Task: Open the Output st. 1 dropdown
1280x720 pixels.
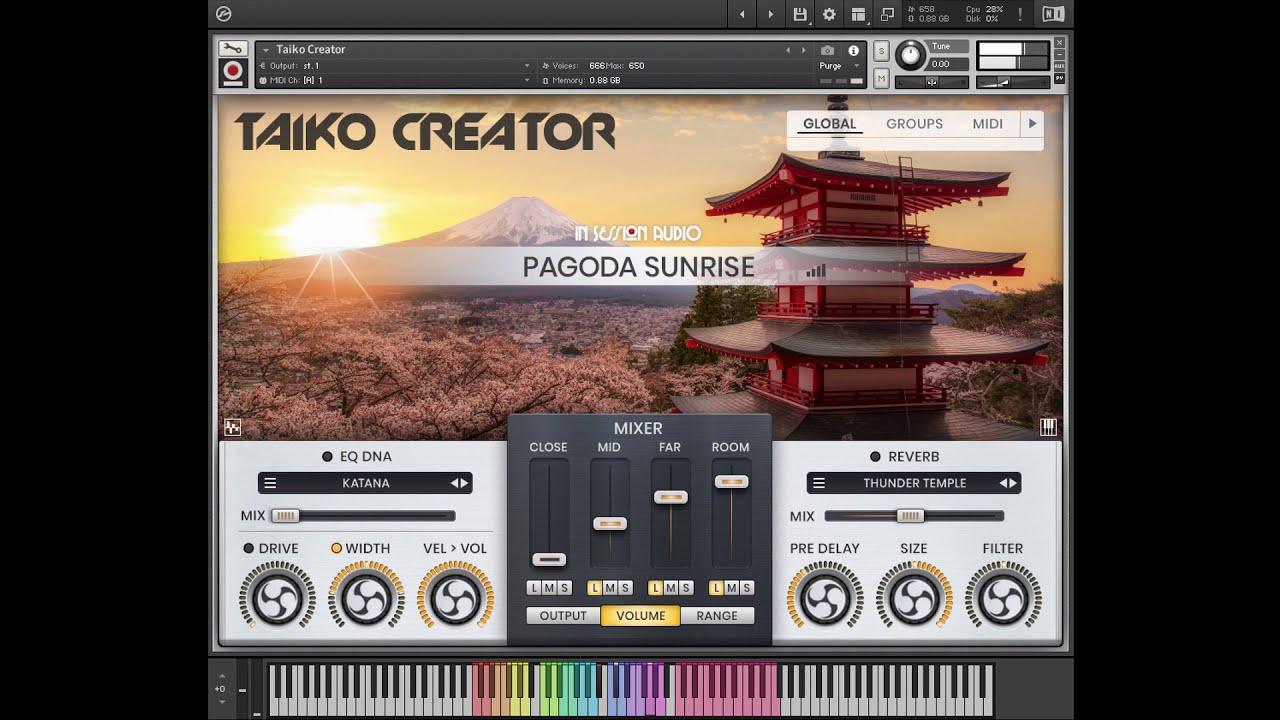Action: click(527, 66)
